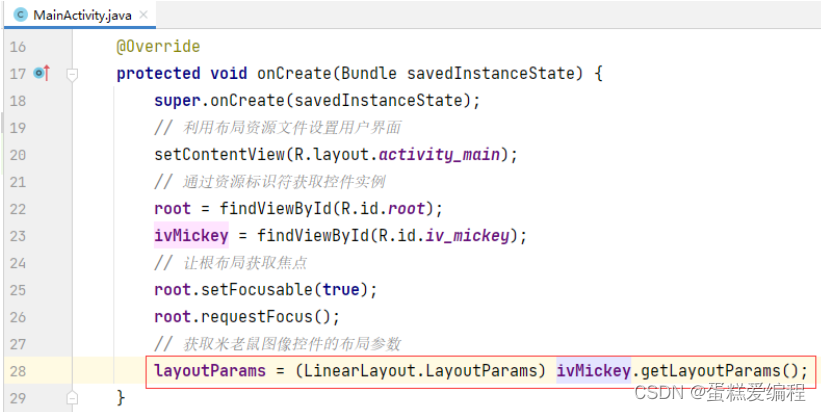Click the 'super' keyword on line 18
This screenshot has height=412, width=821.
(177, 101)
